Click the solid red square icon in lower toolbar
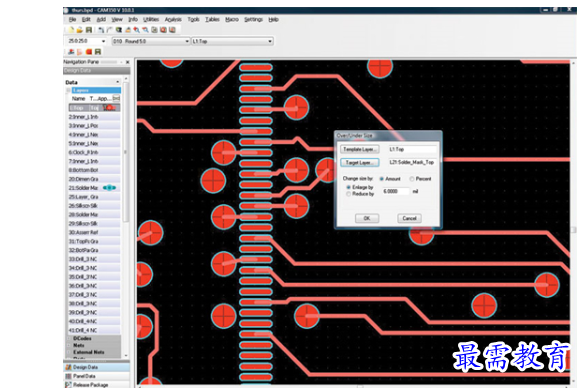The width and height of the screenshot is (577, 388). pos(89,52)
